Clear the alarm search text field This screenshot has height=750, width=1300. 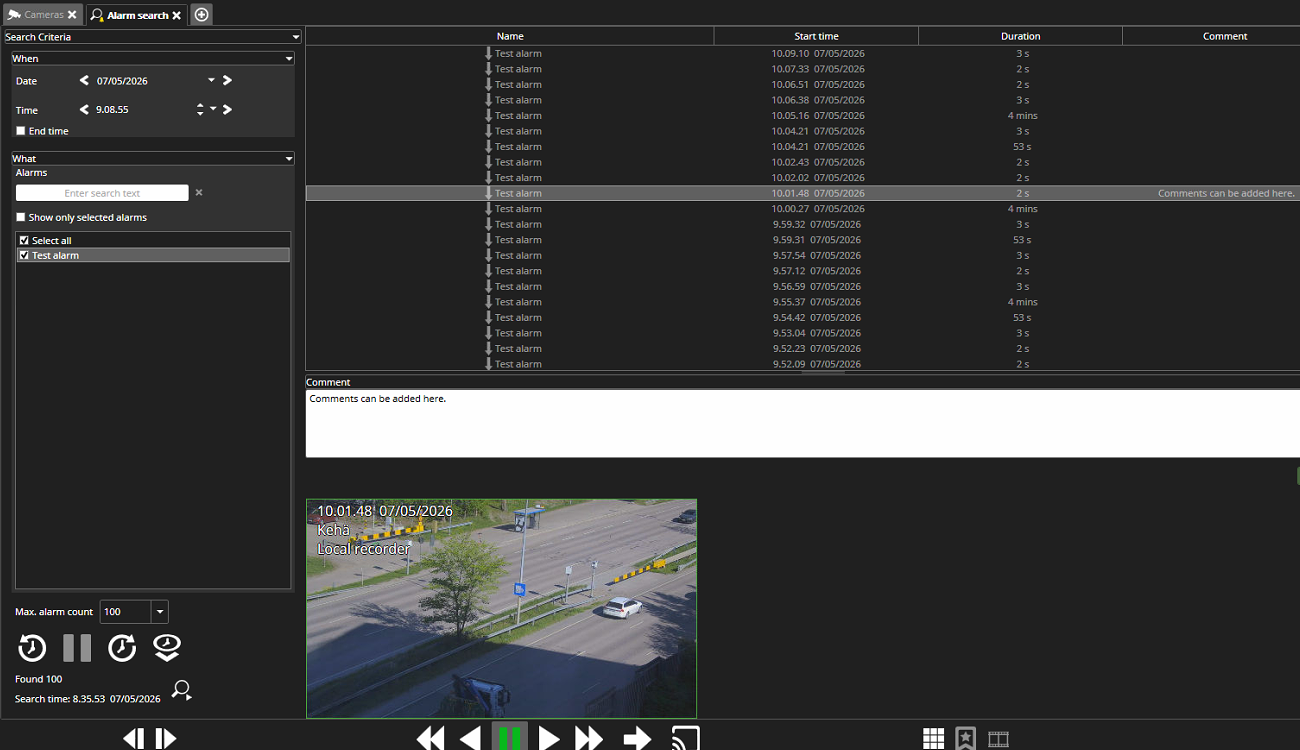[x=198, y=193]
